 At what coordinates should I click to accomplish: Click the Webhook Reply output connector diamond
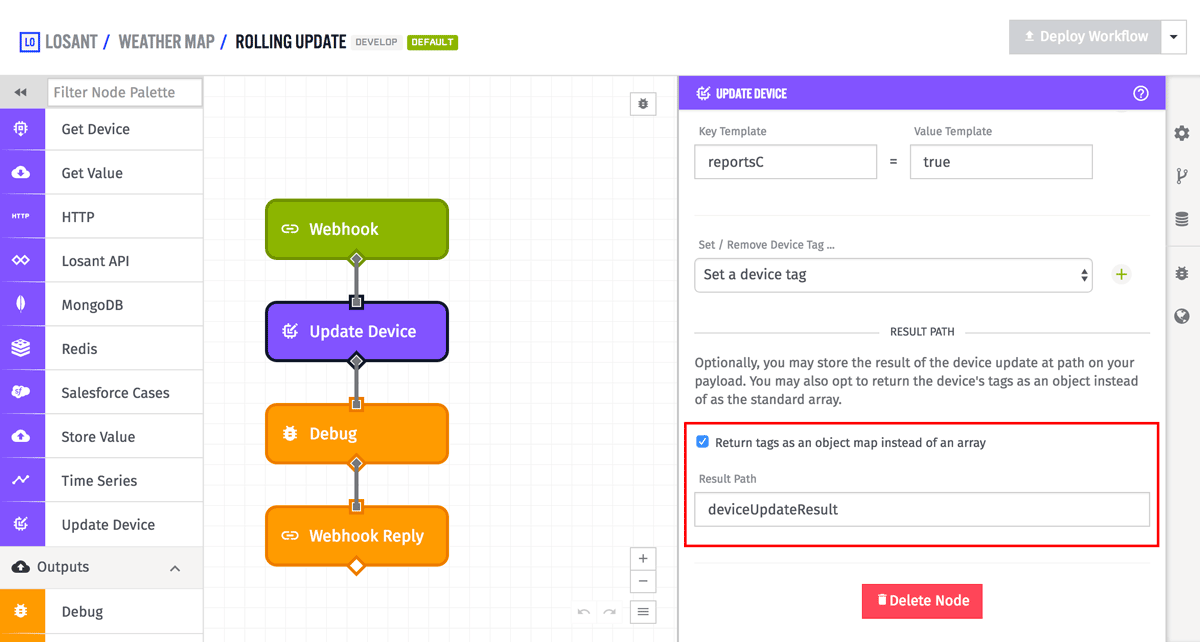pos(356,566)
